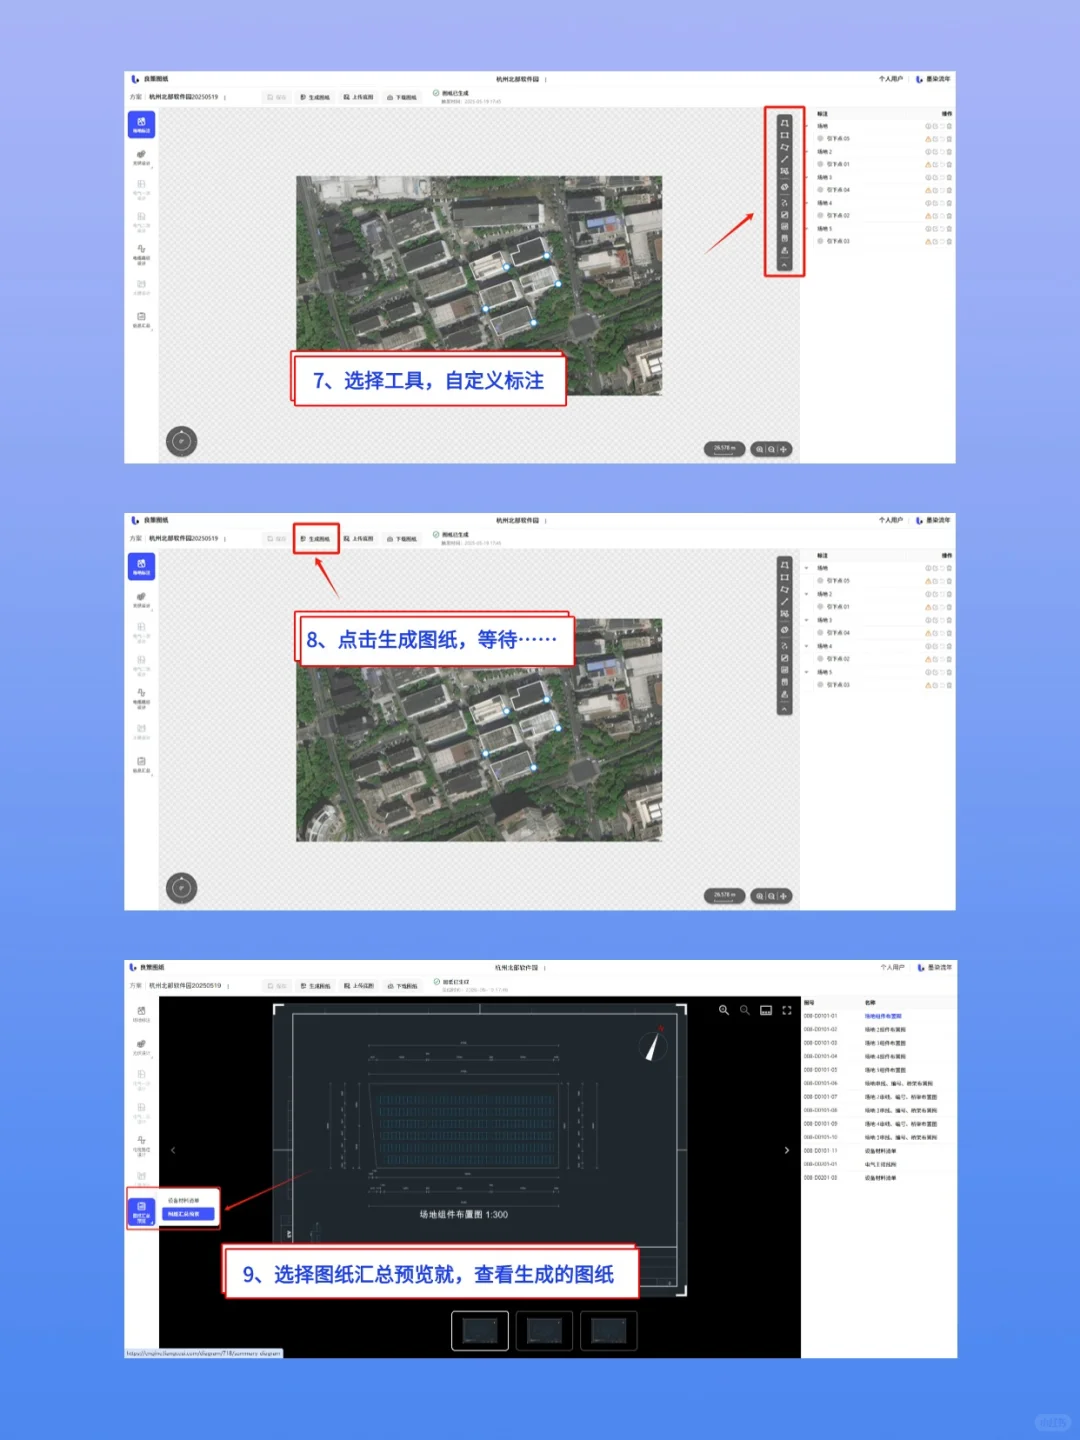Select the line drawing tool in annotation toolbar
The image size is (1080, 1440).
[785, 158]
